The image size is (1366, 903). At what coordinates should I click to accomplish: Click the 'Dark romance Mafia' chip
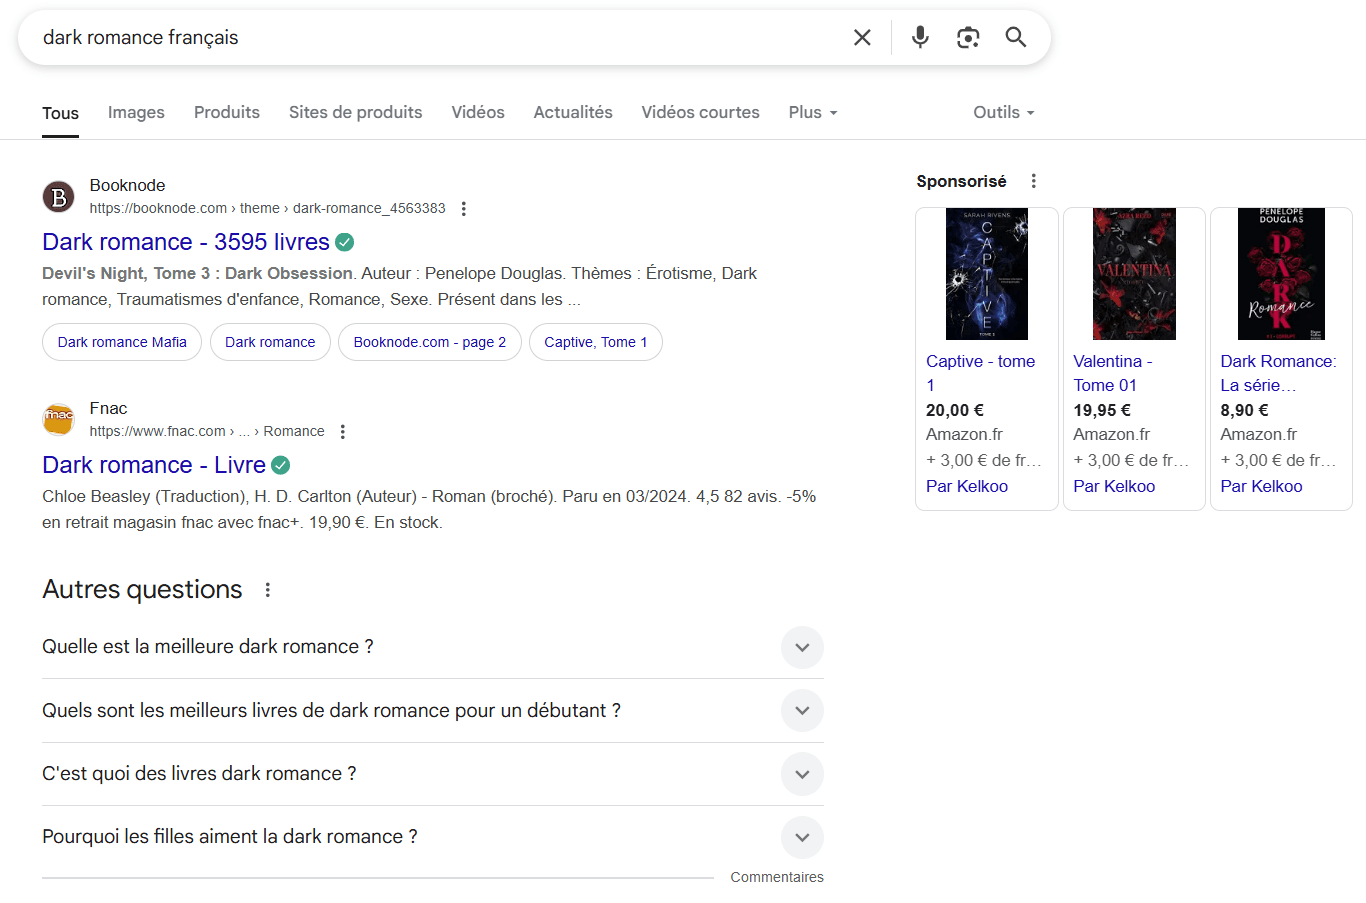pyautogui.click(x=122, y=342)
